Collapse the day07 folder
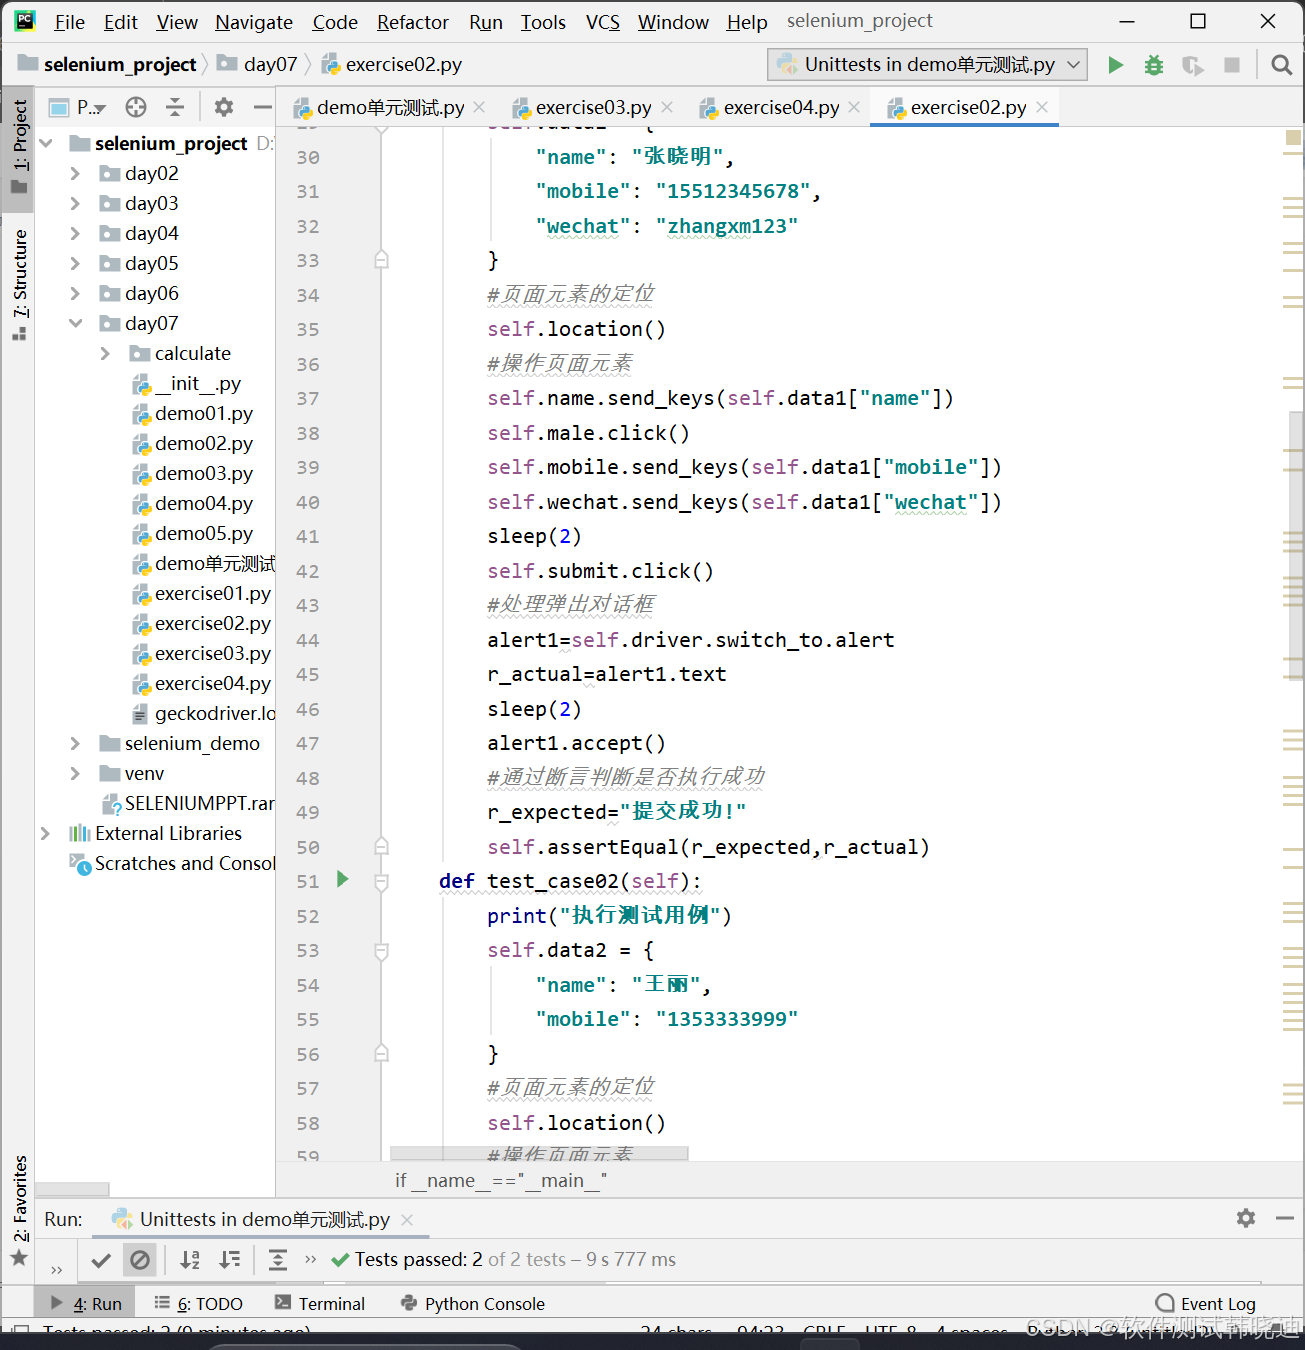 click(75, 323)
